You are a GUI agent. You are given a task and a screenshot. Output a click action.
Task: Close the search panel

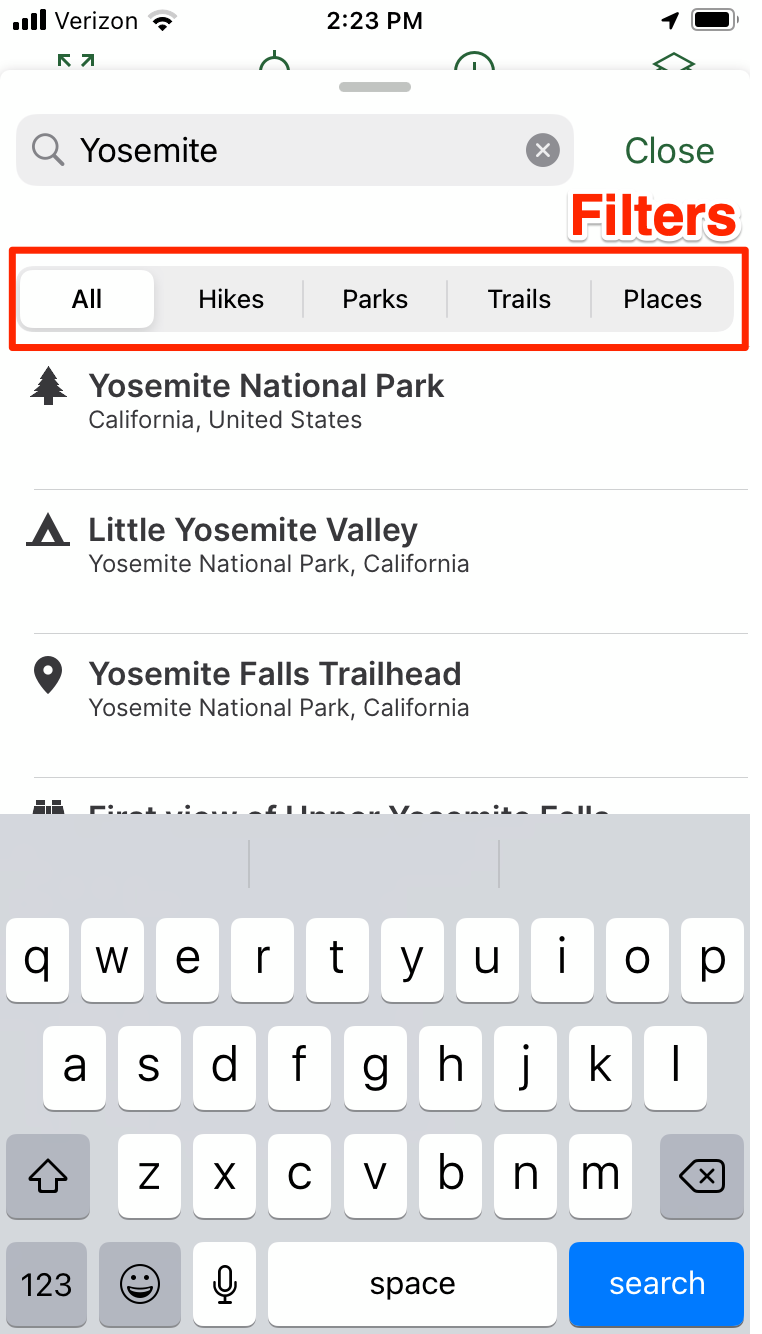[x=669, y=151]
